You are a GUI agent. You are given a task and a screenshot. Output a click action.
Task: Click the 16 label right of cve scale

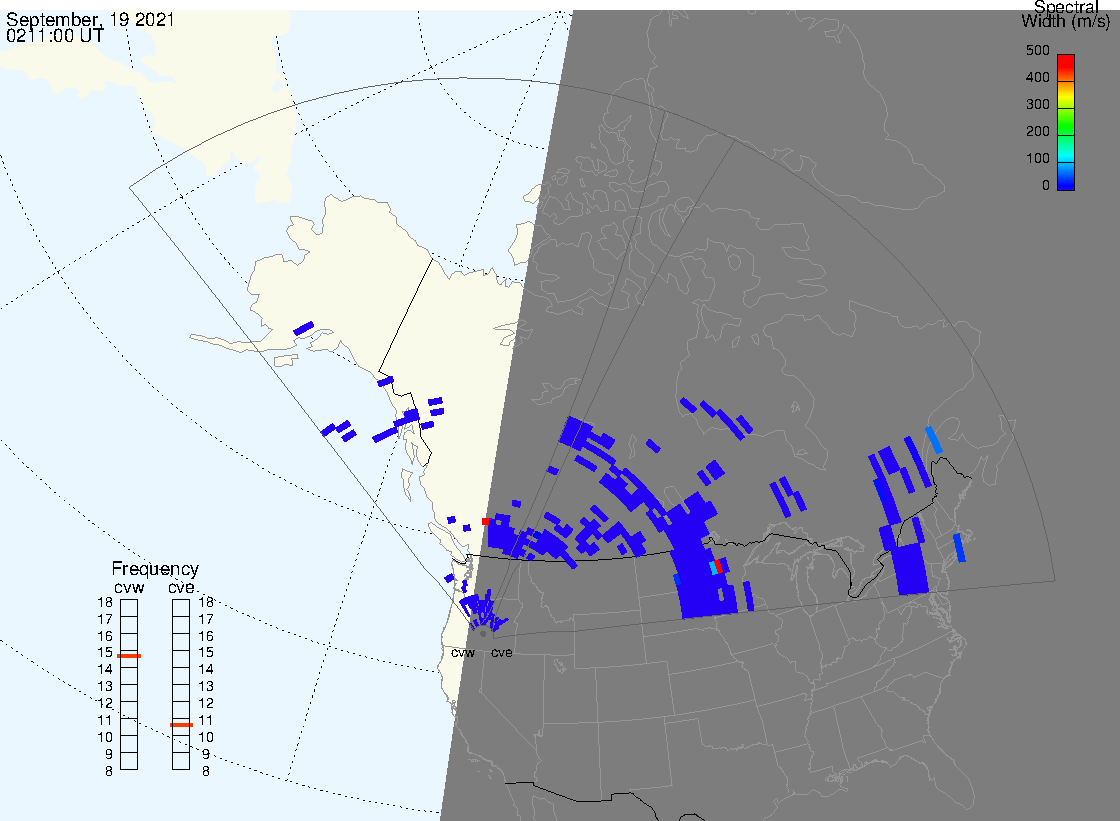206,636
